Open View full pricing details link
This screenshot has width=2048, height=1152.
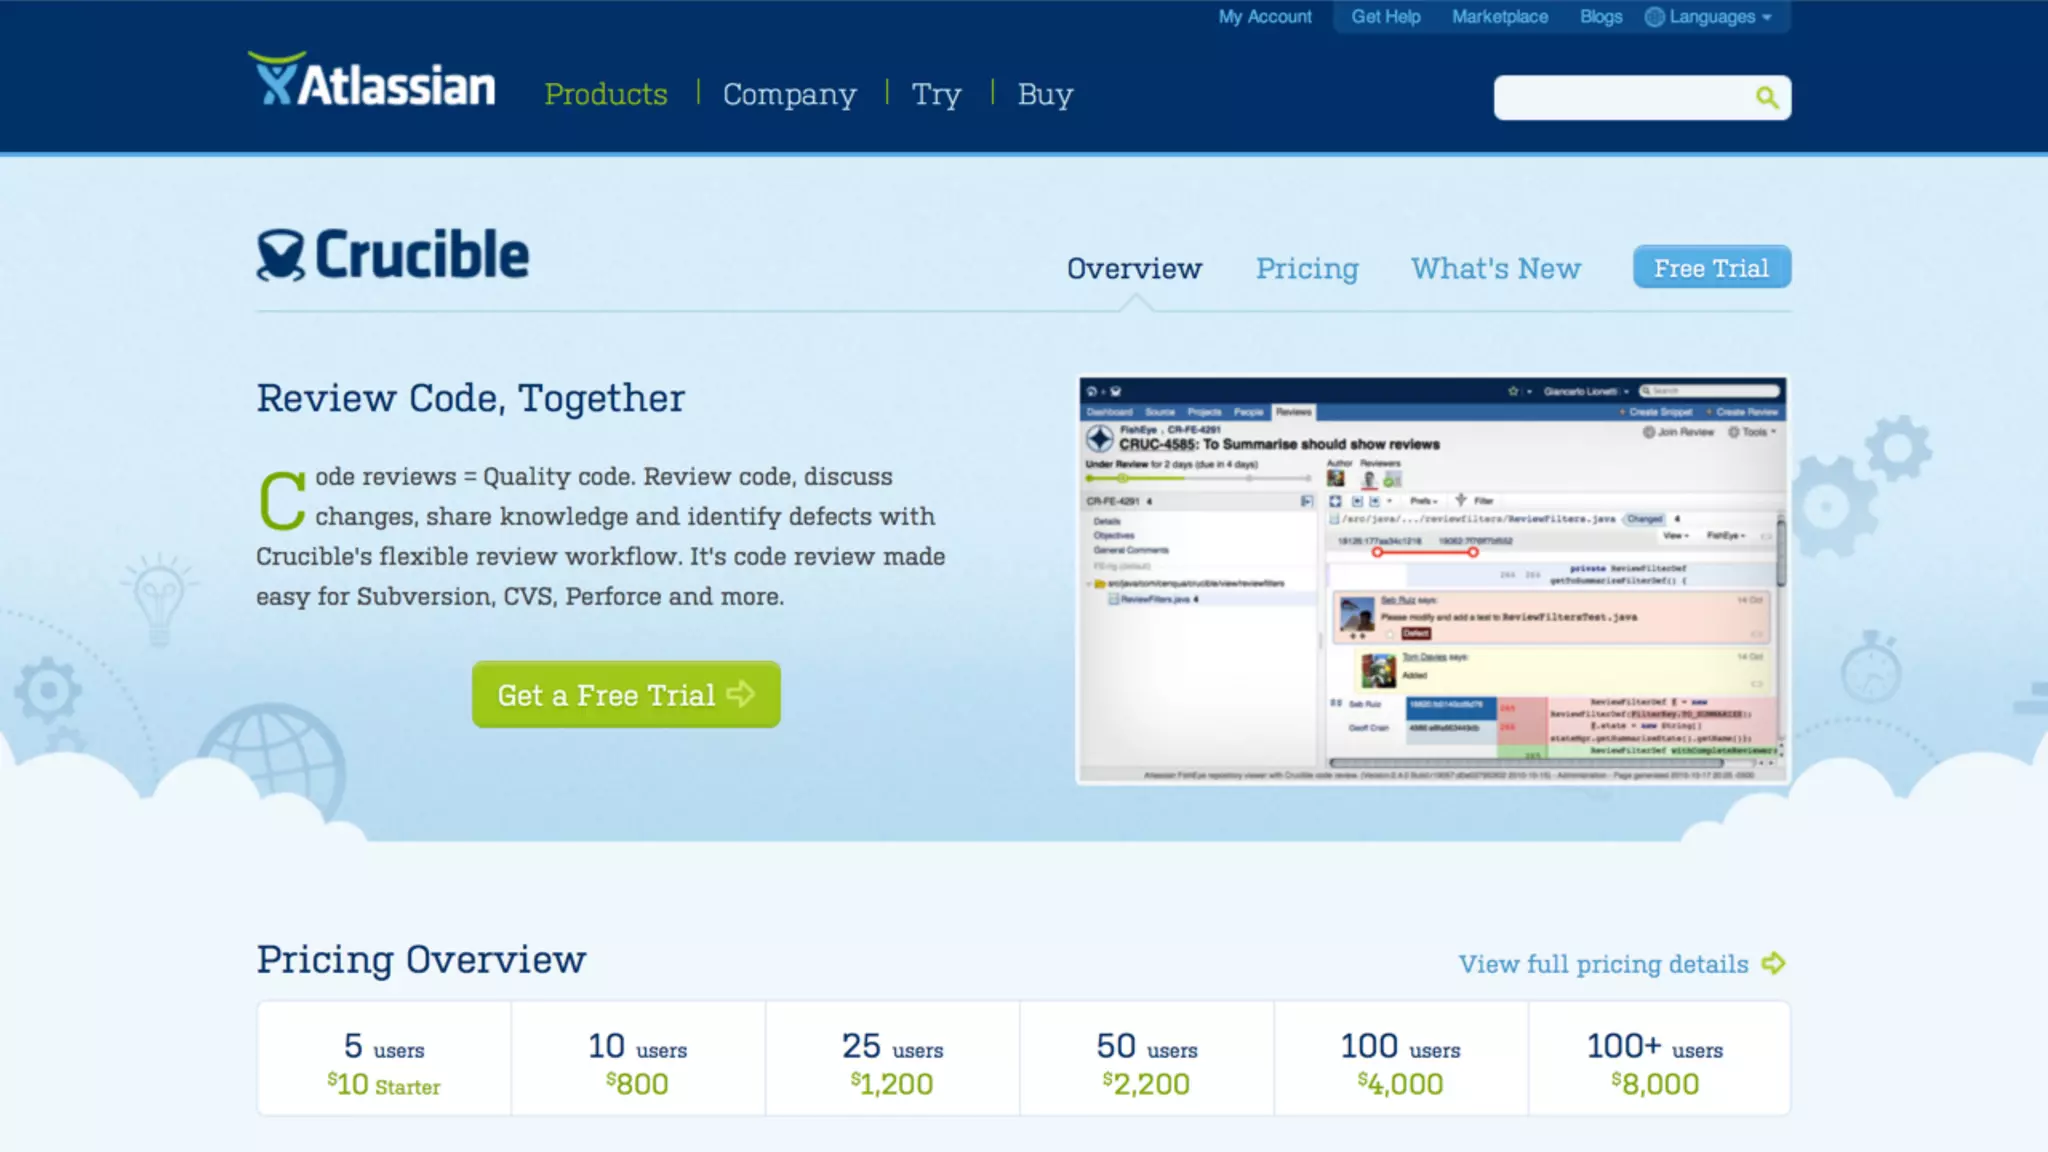[1602, 964]
